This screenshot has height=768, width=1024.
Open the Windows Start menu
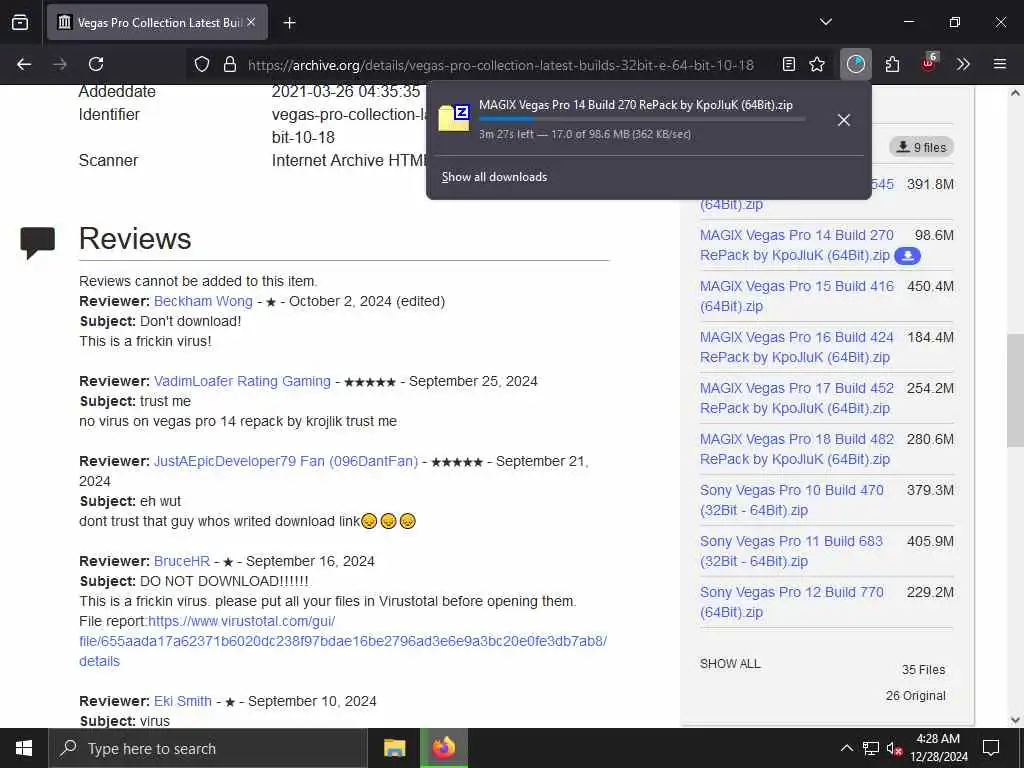click(x=24, y=748)
